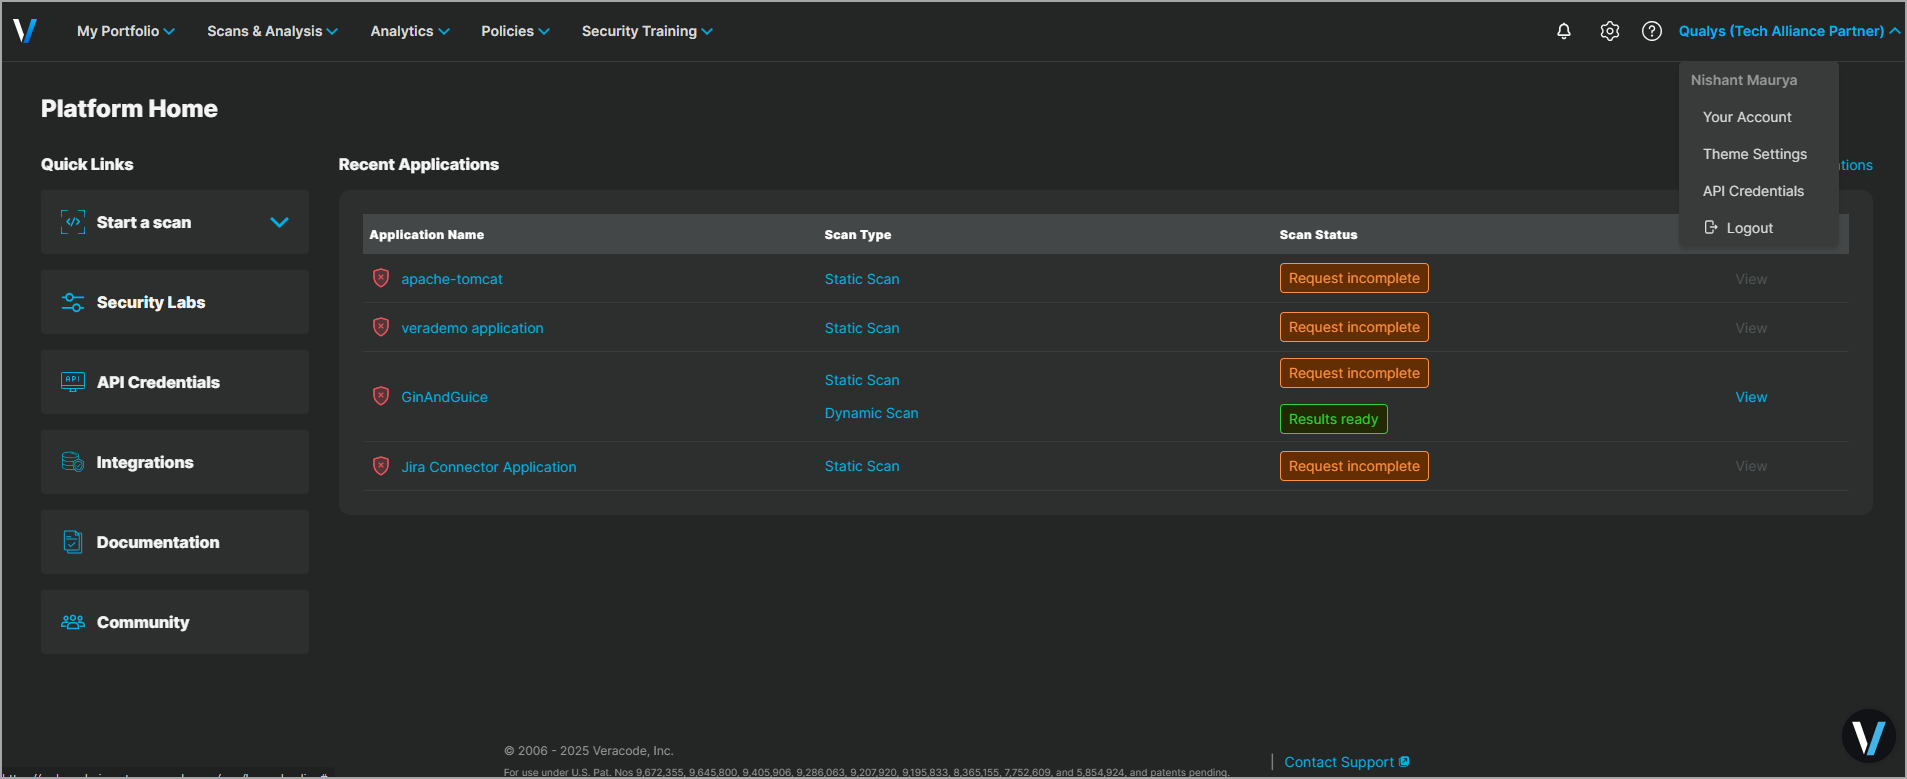Image resolution: width=1907 pixels, height=779 pixels.
Task: Open the Veracode chat widget at bottom-right
Action: pos(1868,737)
